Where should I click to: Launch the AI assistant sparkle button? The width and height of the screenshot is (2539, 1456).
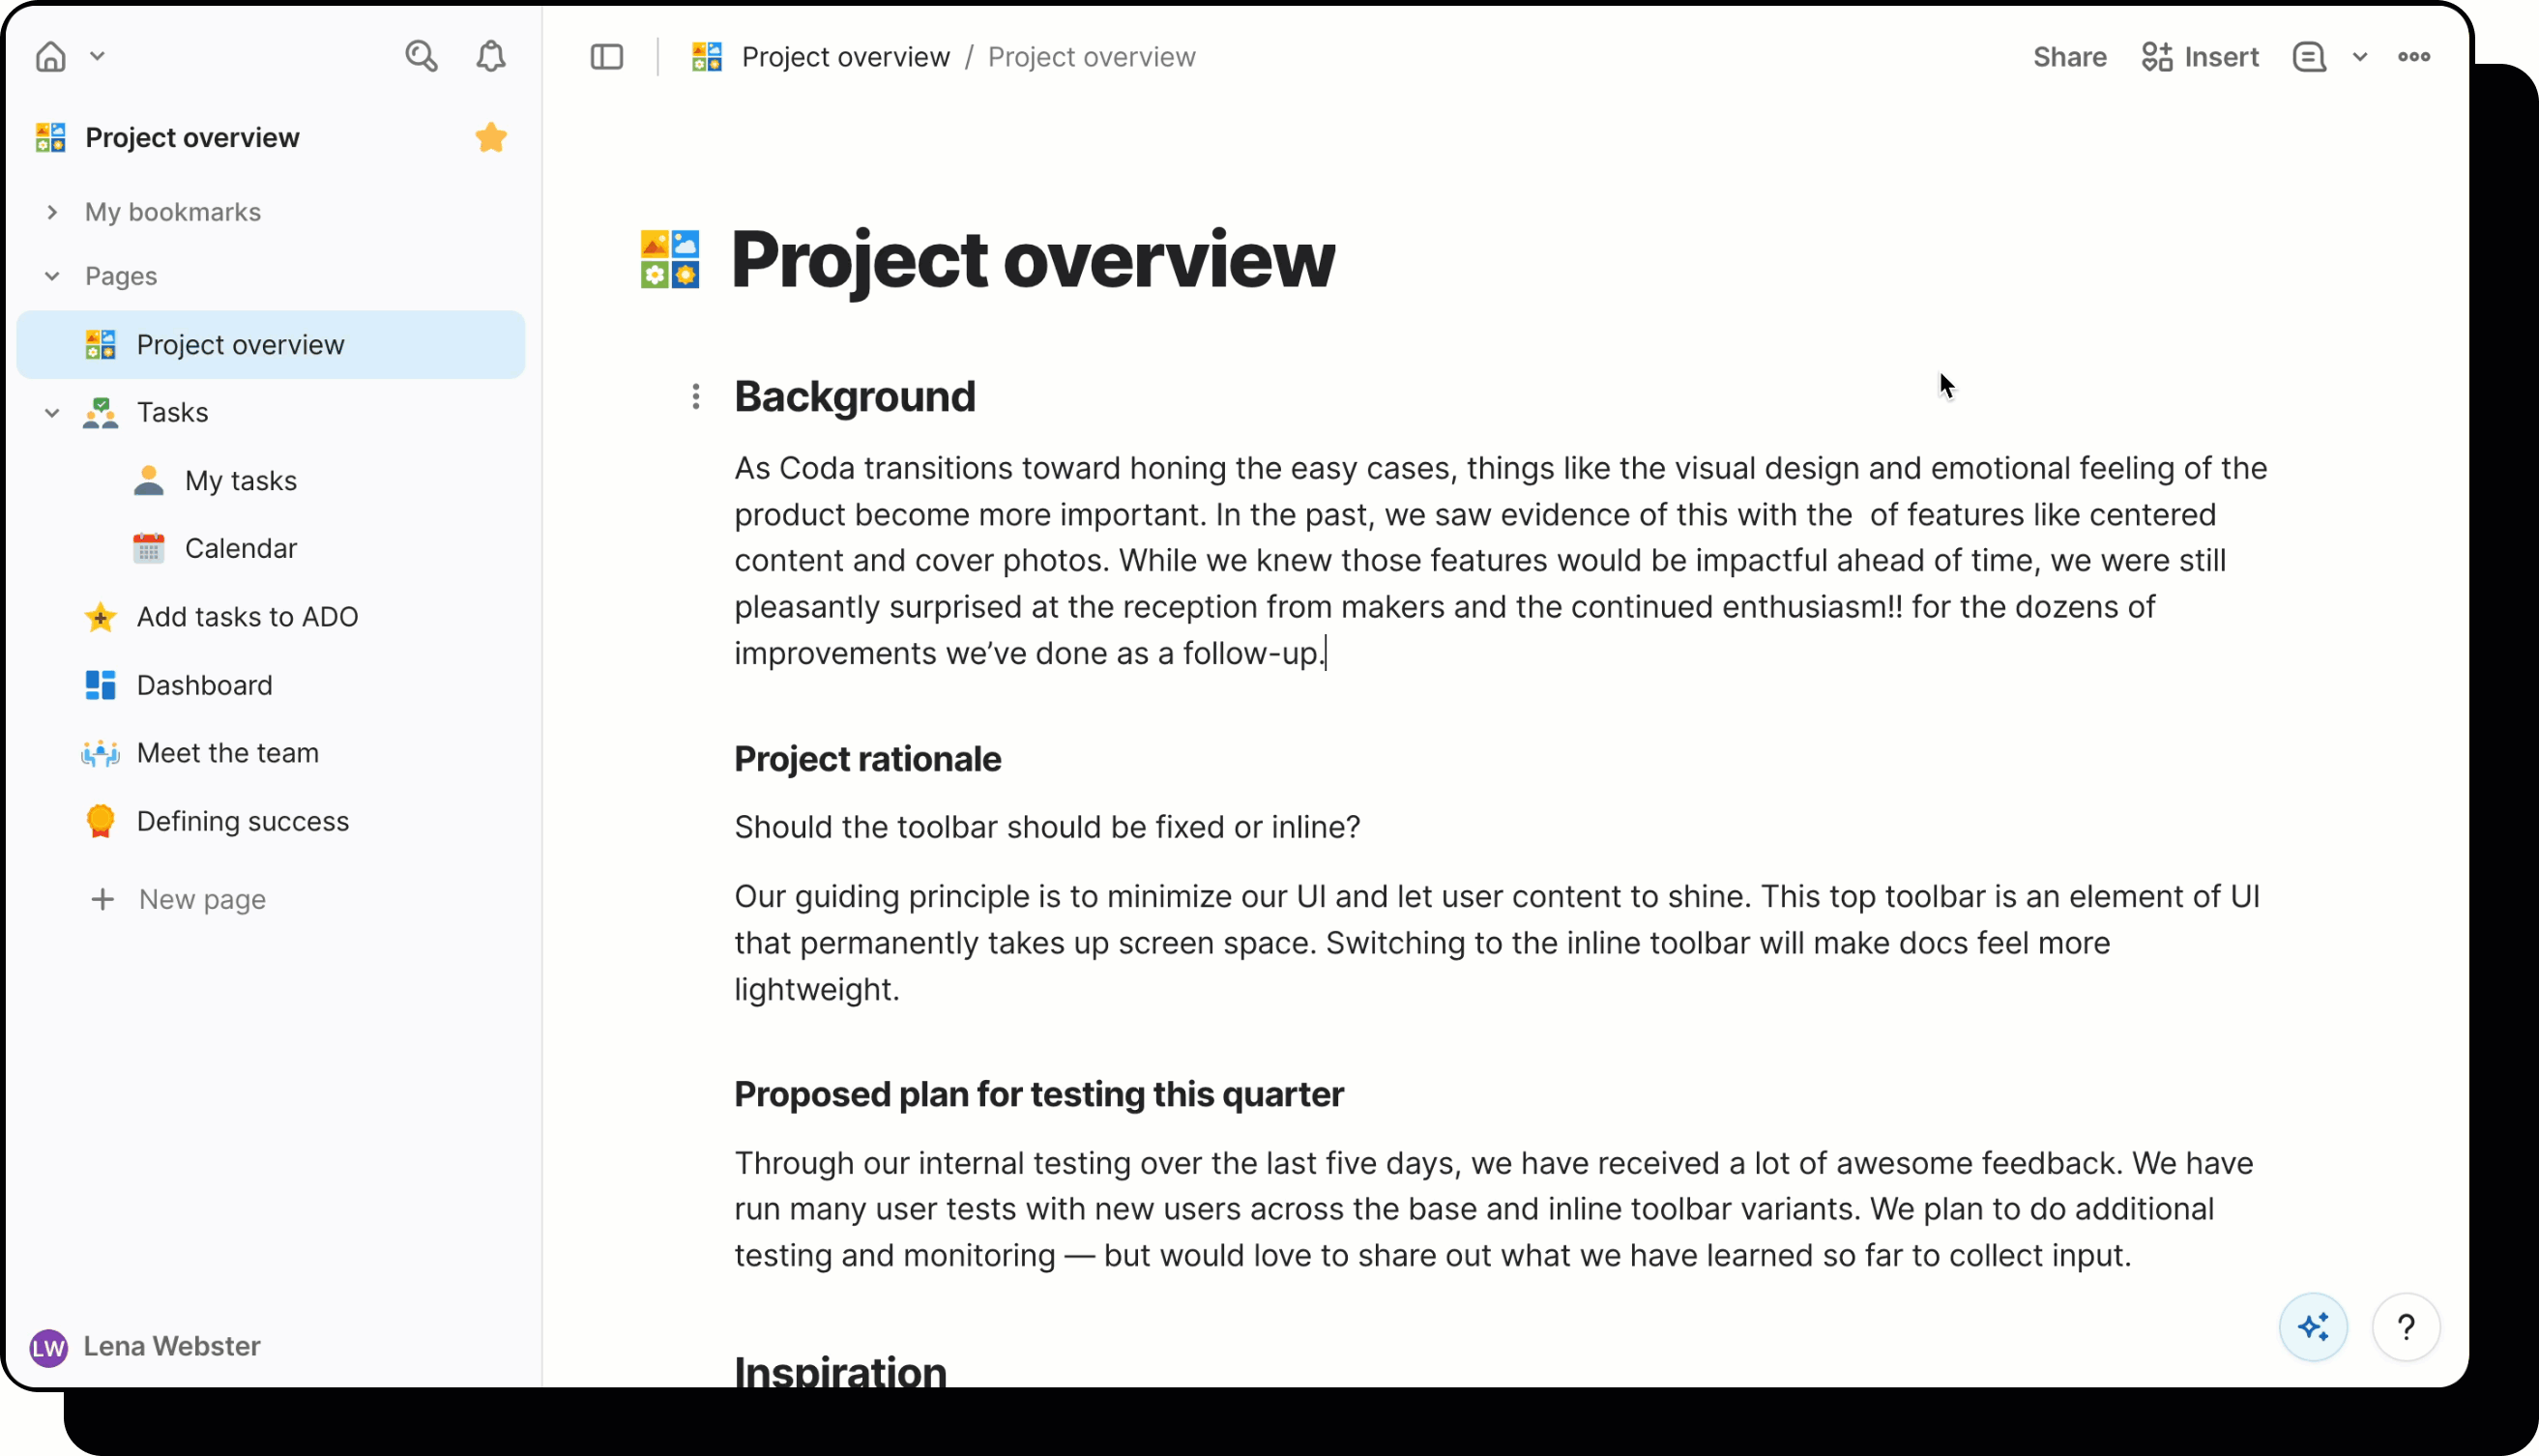[2313, 1327]
